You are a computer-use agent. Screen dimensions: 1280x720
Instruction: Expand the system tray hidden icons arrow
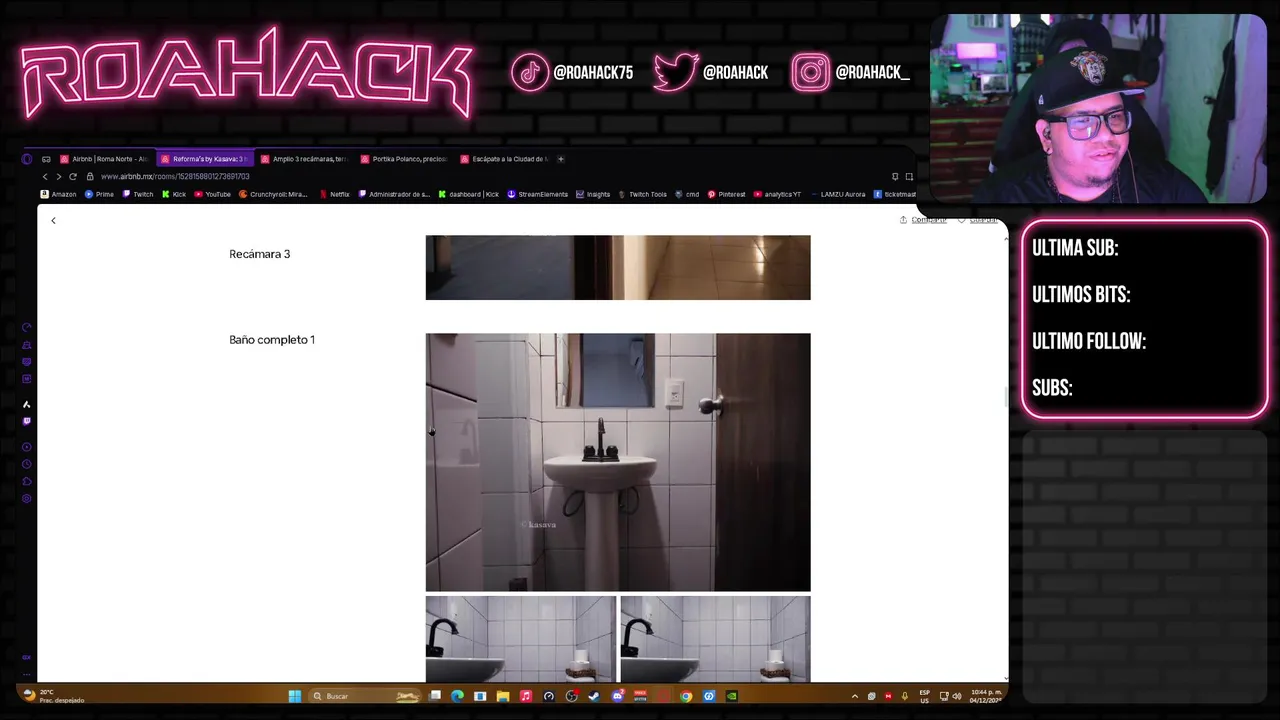coord(855,696)
